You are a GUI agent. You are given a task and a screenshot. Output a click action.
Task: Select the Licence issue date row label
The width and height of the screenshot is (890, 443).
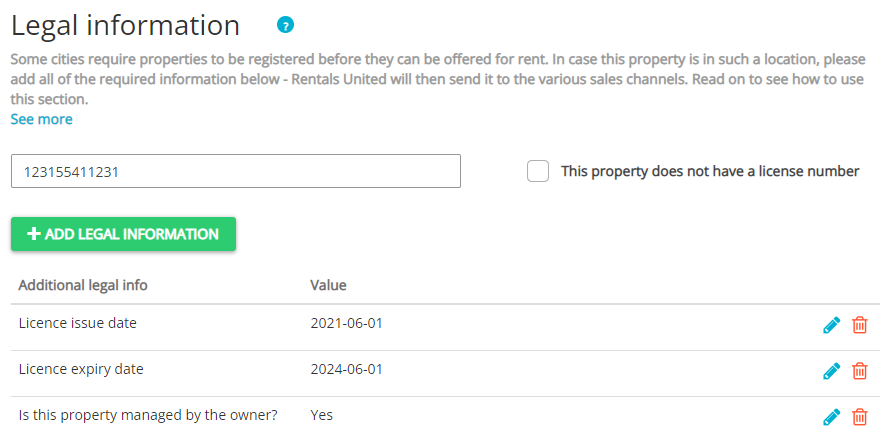pyautogui.click(x=77, y=323)
